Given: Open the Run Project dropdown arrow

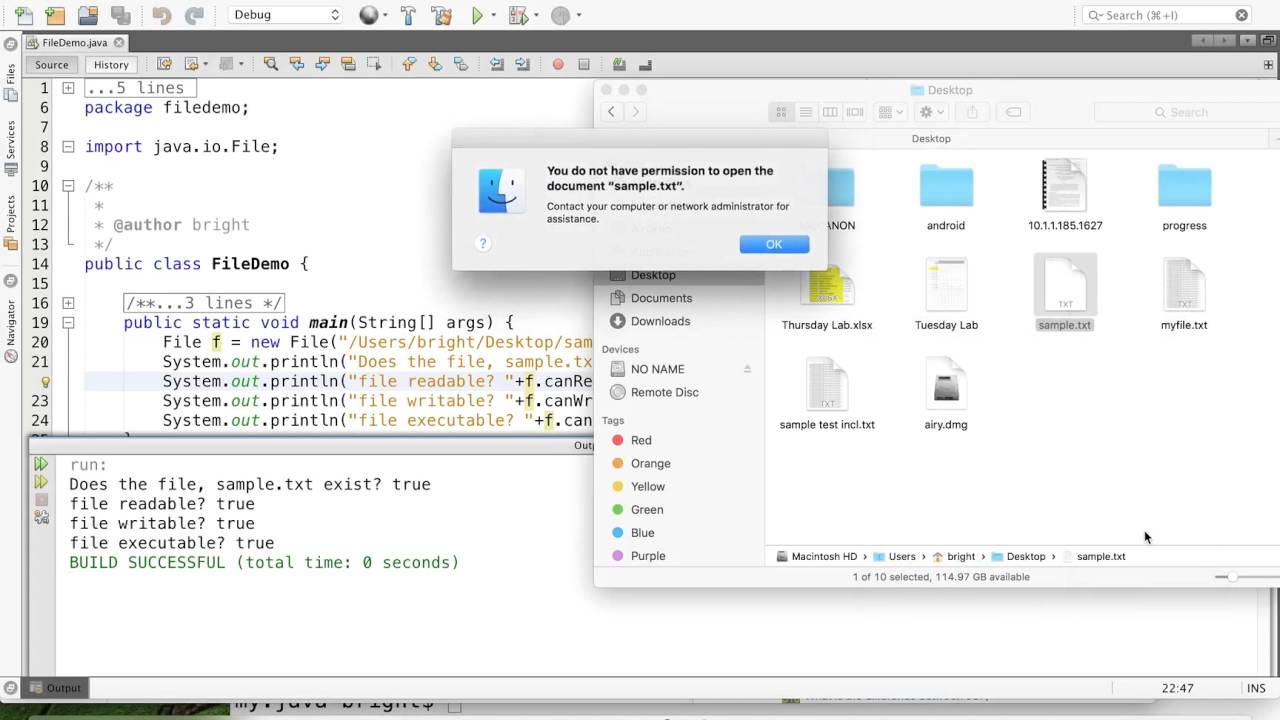Looking at the screenshot, I should 493,16.
